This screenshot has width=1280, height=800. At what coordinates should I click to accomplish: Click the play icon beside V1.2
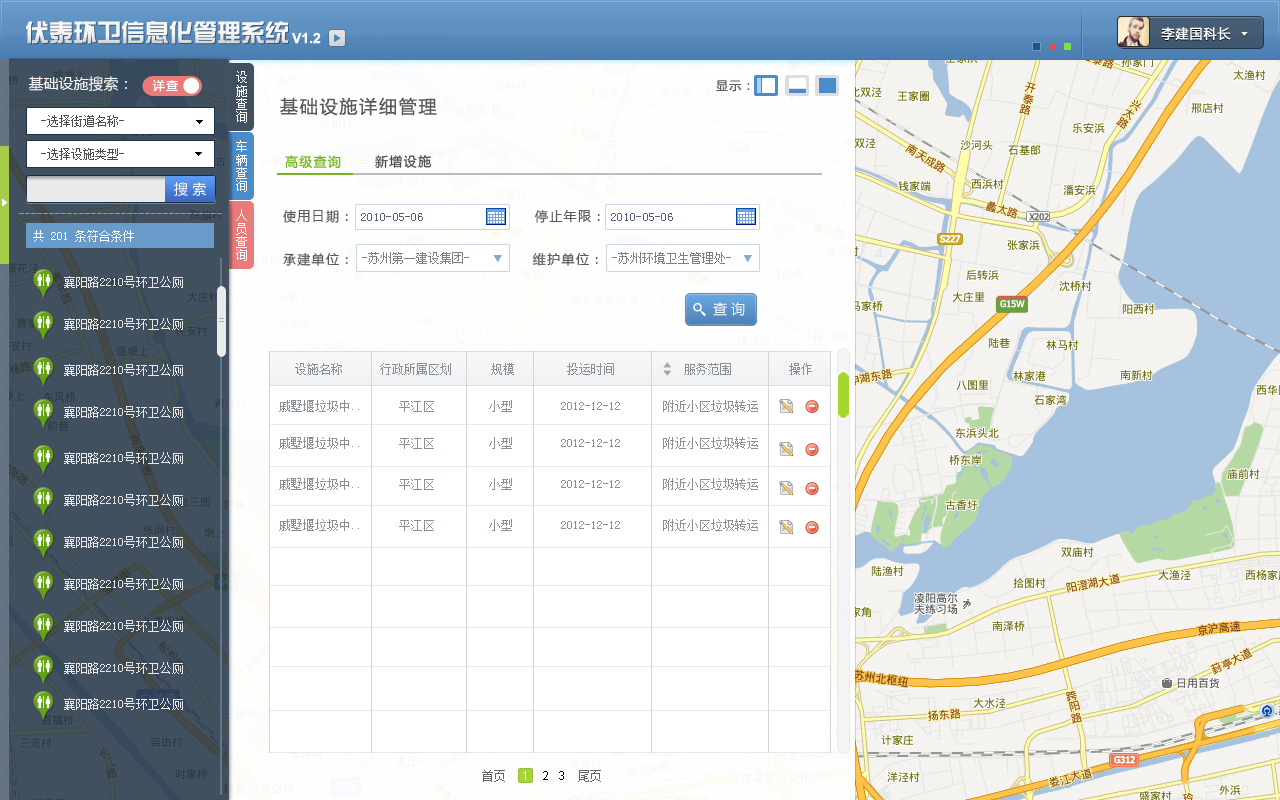pyautogui.click(x=338, y=38)
